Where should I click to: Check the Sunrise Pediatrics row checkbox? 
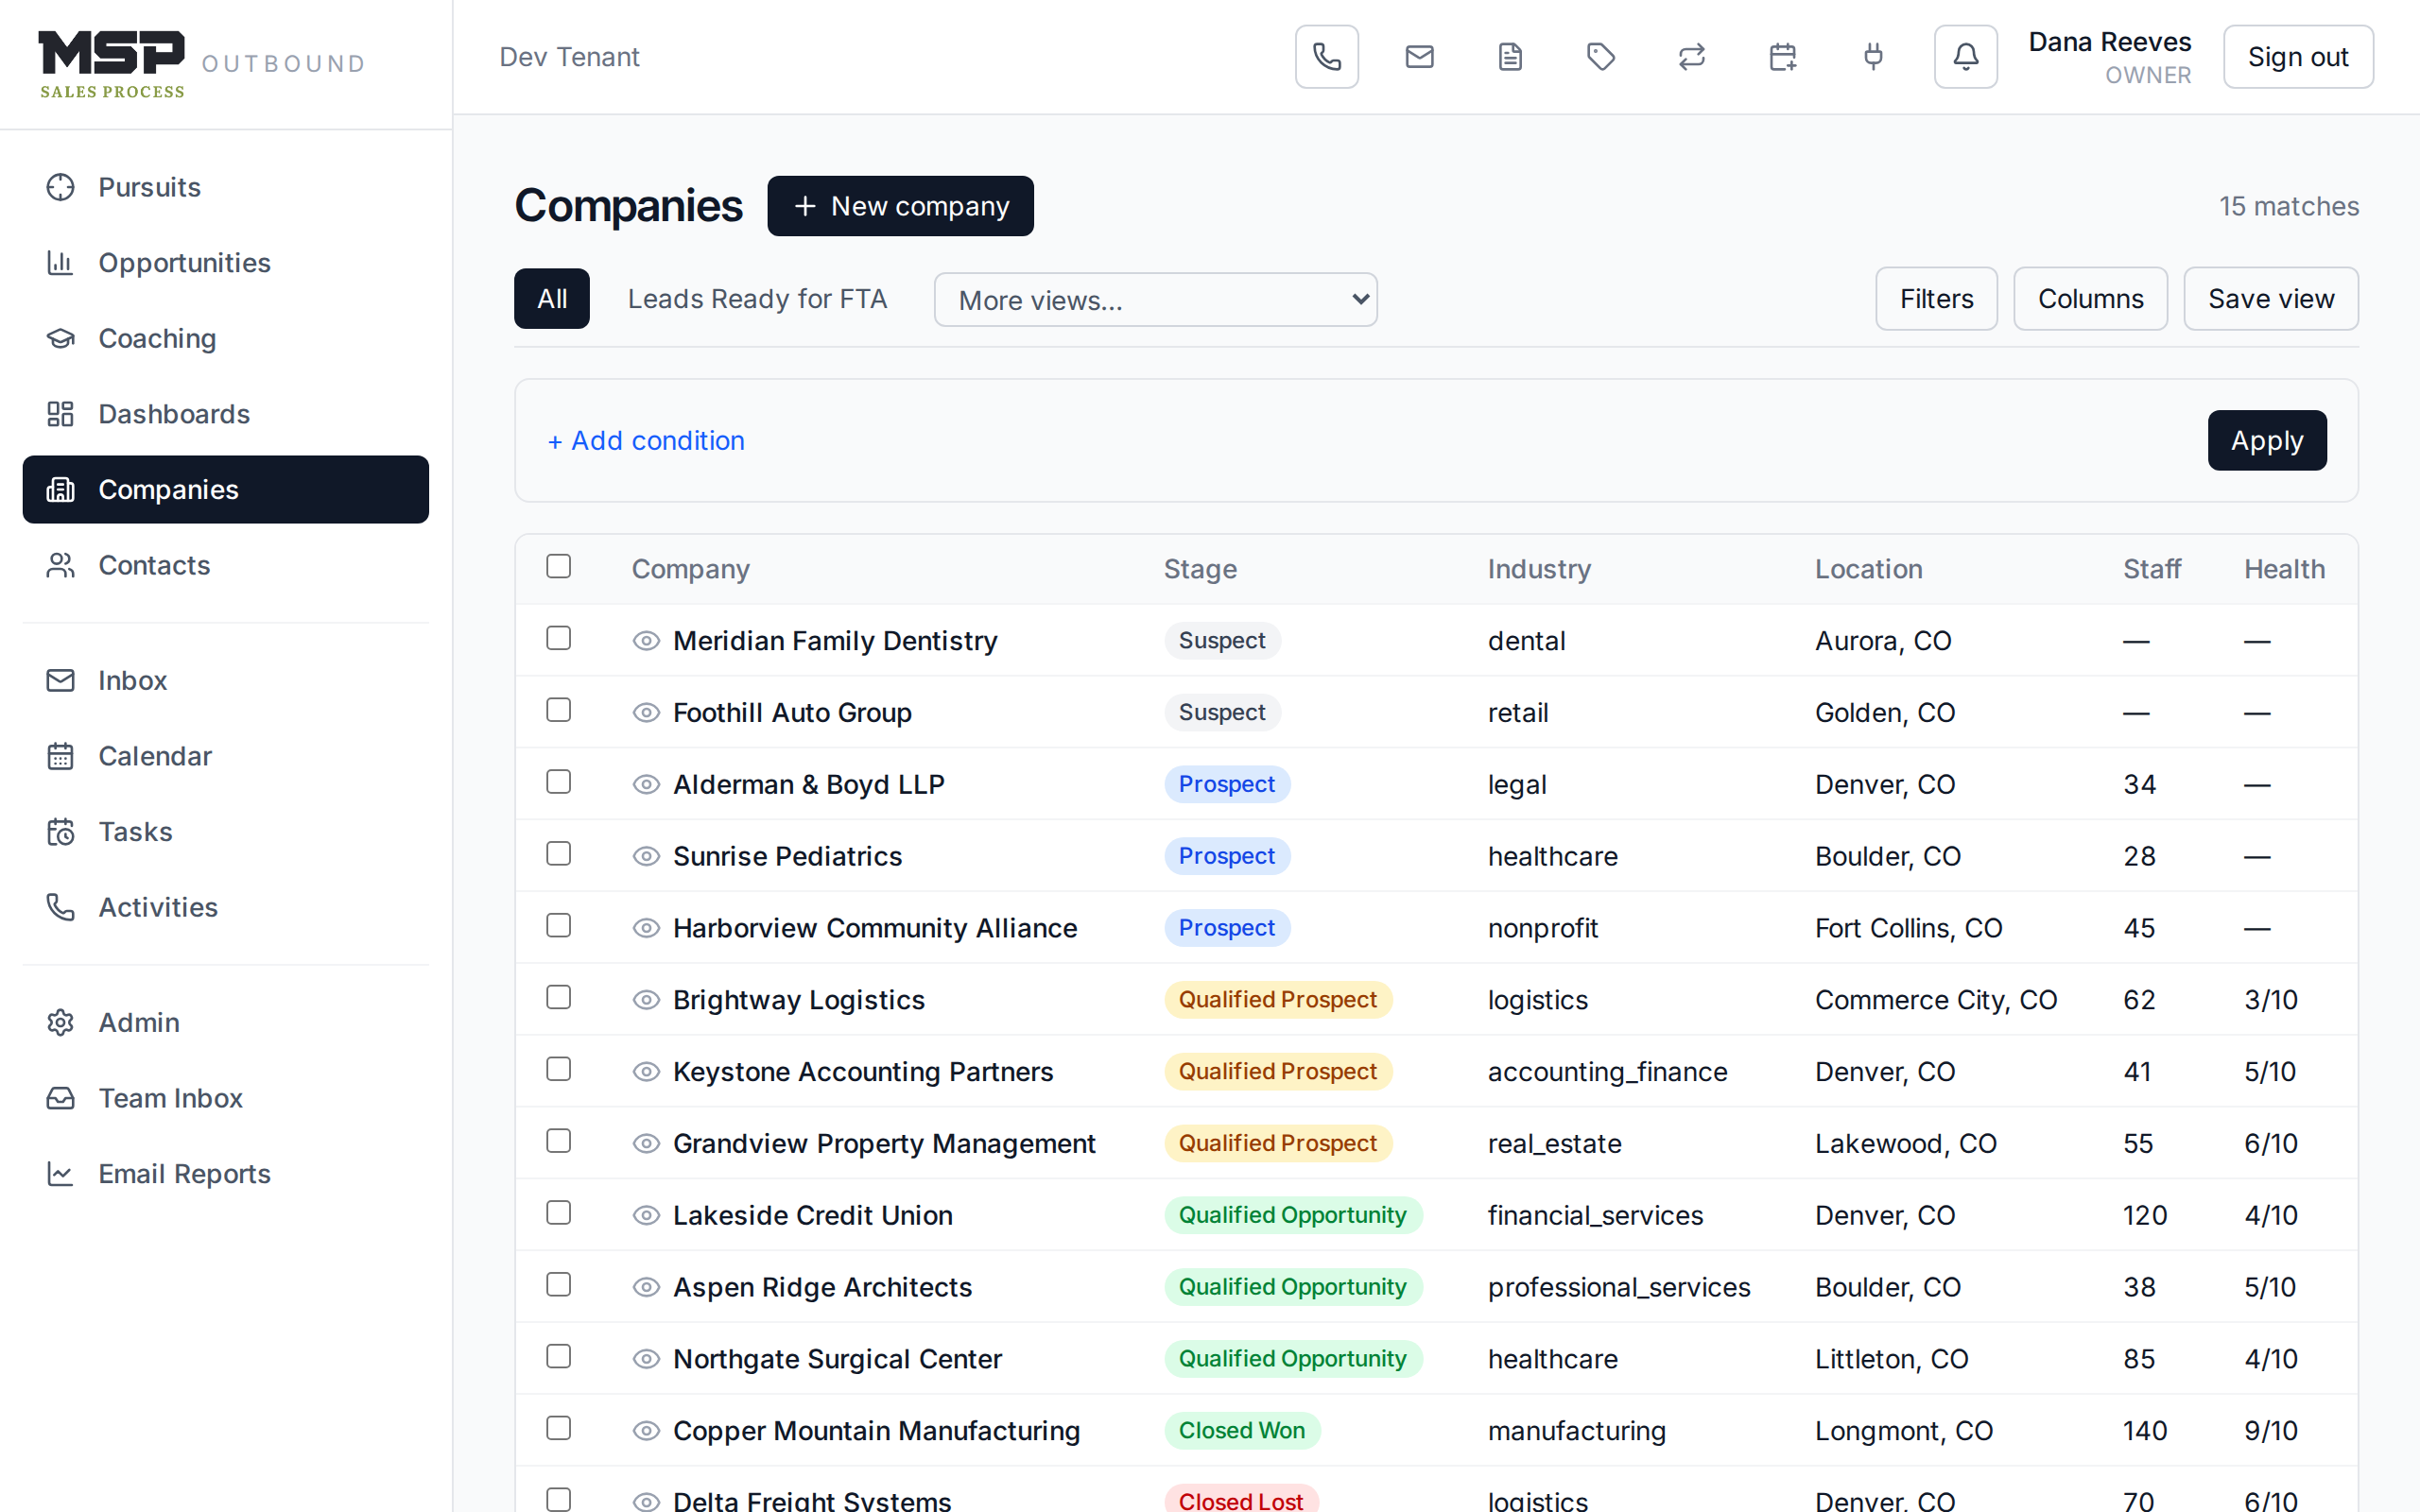tap(558, 854)
